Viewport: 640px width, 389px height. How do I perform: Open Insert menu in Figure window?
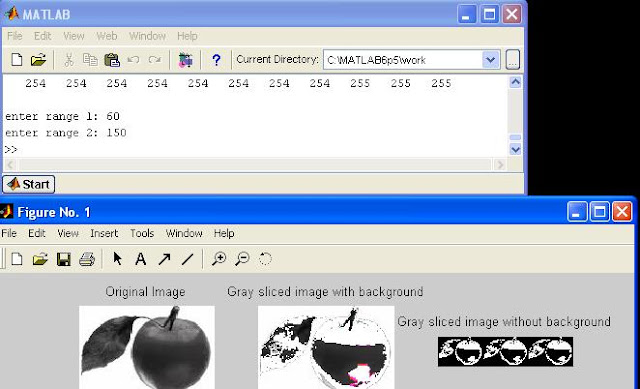point(104,233)
